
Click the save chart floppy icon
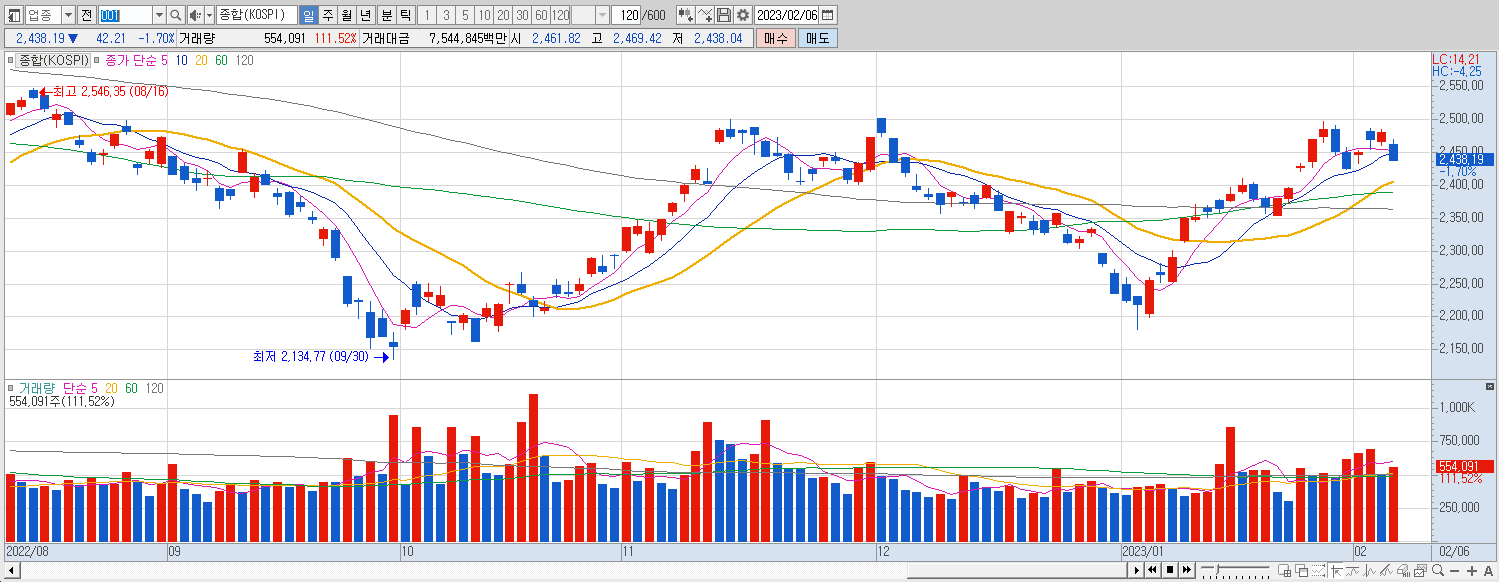(724, 15)
